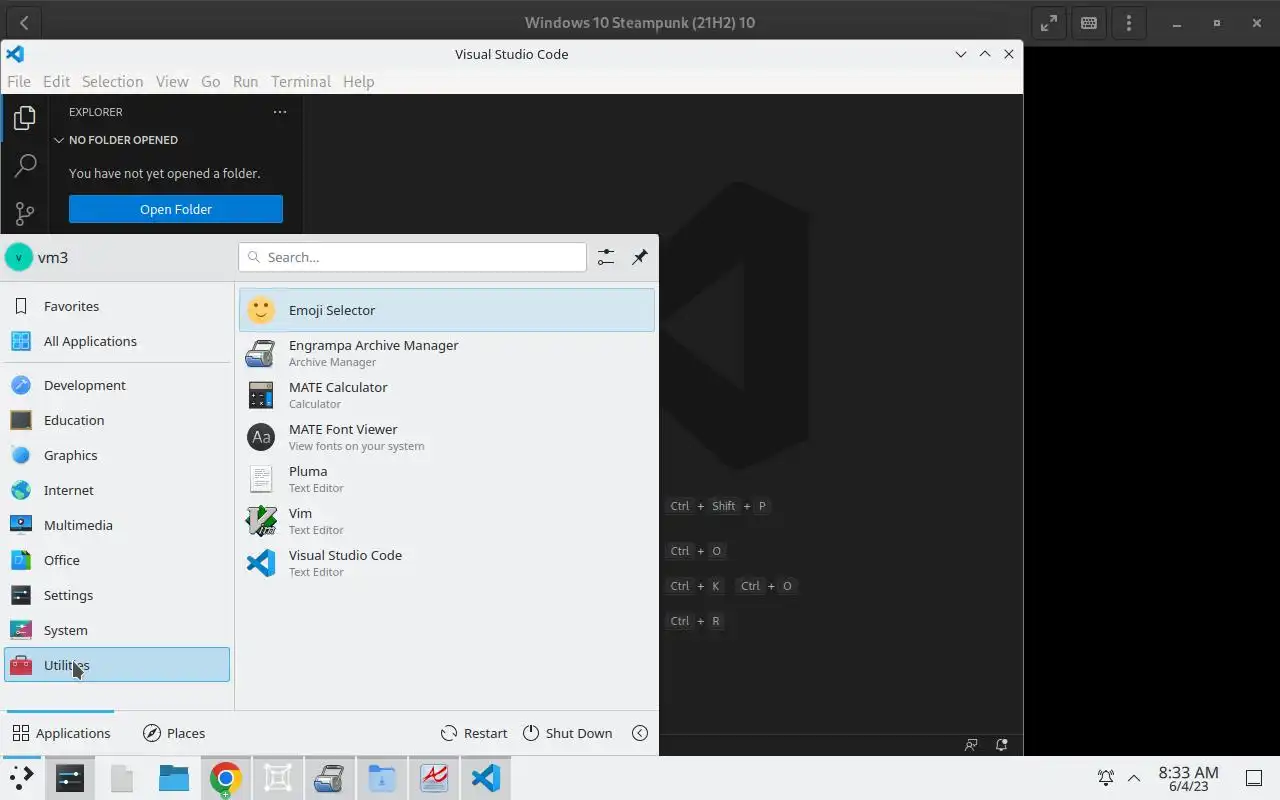1280x800 pixels.
Task: Select the Internet category
Action: 117,490
